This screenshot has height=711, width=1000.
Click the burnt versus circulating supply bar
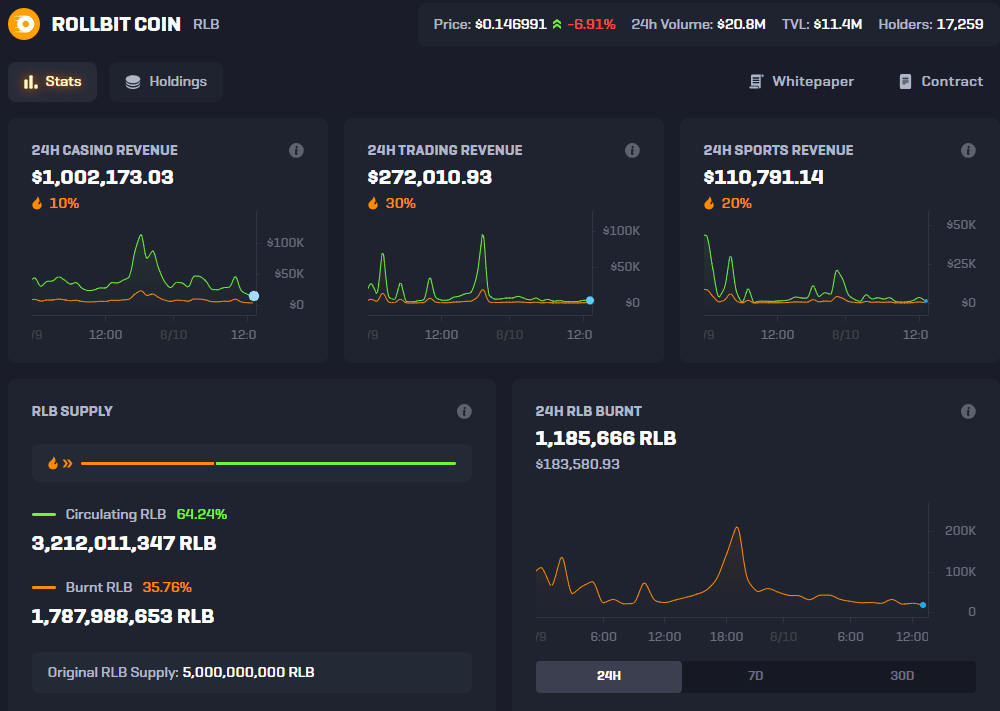coord(268,462)
